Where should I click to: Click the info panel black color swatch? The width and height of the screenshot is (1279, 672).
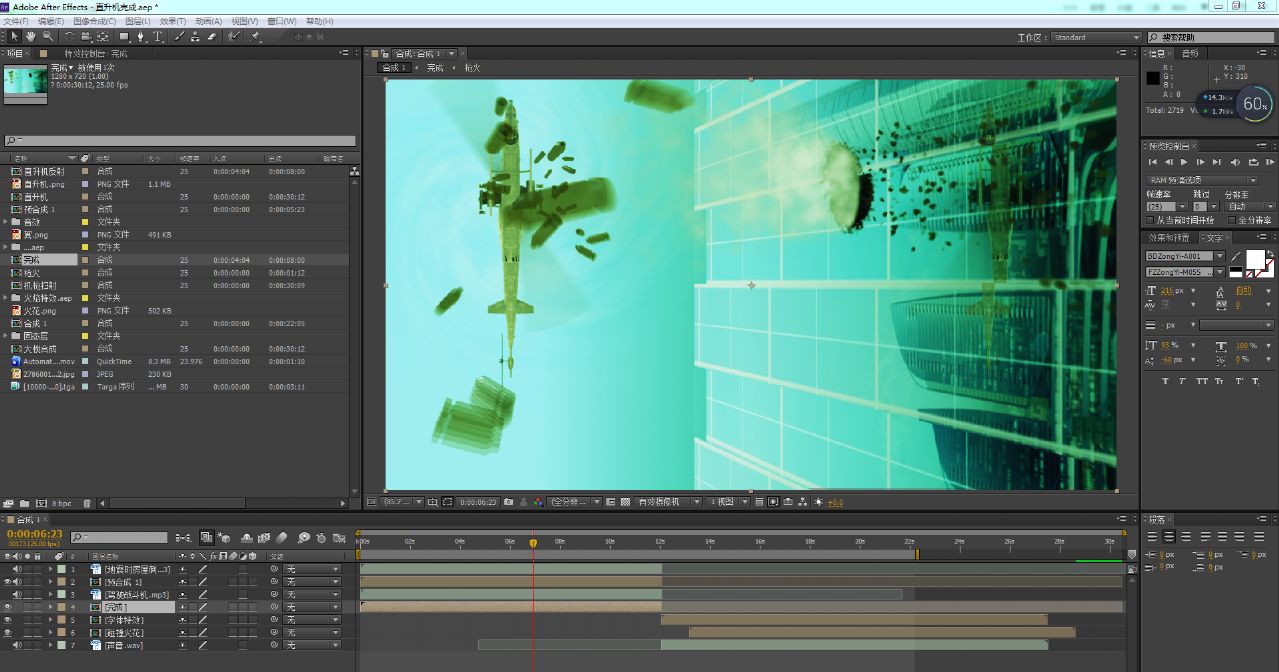[1153, 78]
